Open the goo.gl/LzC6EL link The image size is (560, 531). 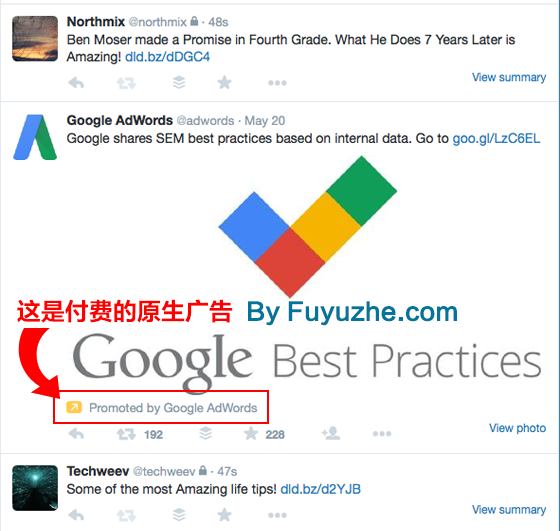496,139
